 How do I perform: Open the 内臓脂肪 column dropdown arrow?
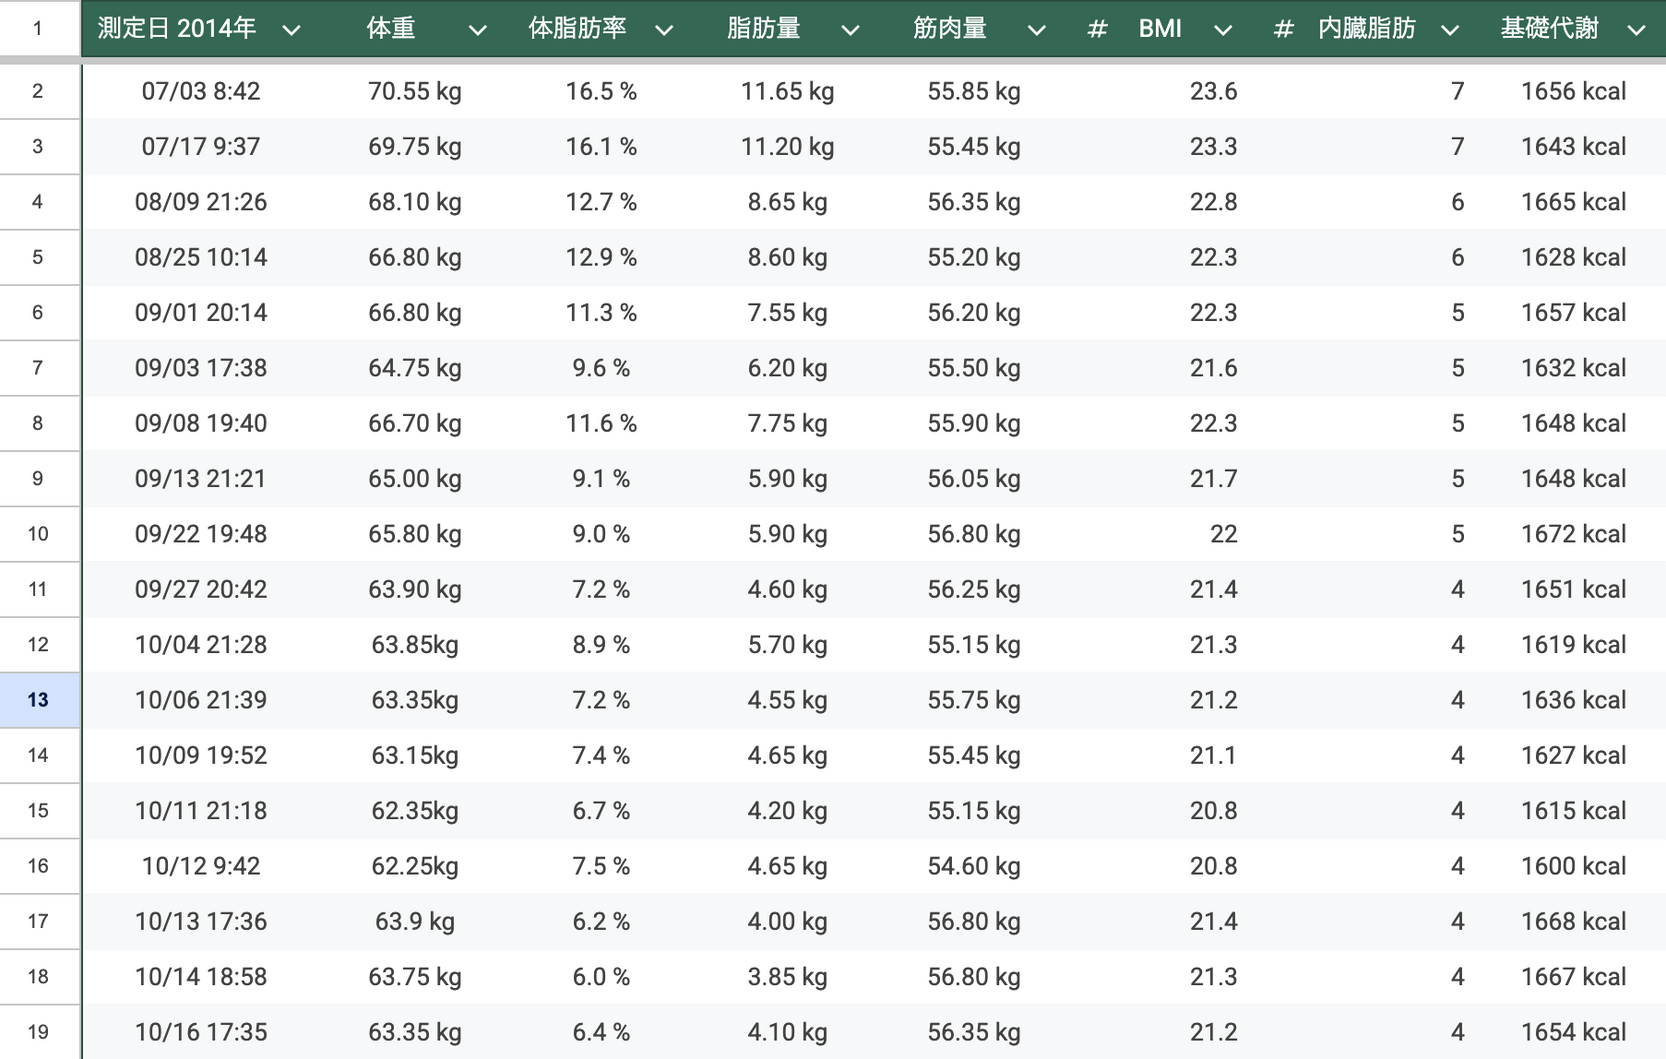point(1450,30)
